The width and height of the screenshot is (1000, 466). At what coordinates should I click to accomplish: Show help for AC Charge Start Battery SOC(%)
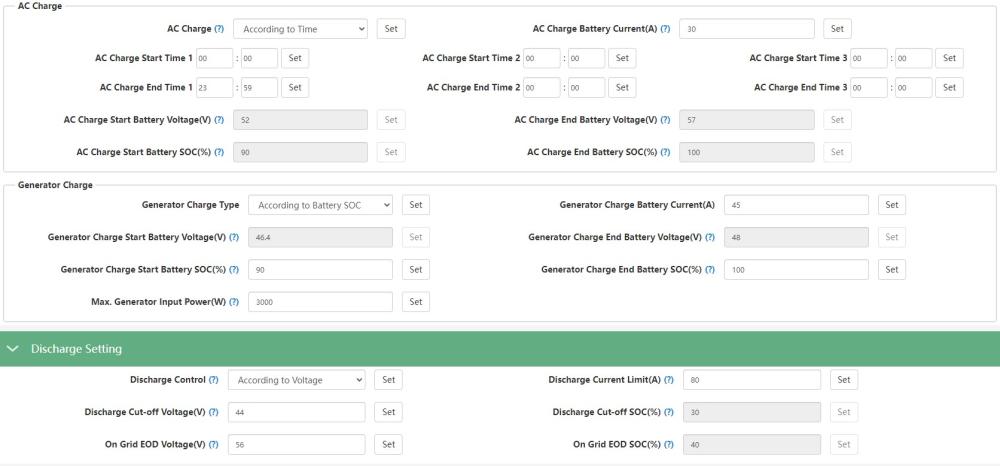219,152
